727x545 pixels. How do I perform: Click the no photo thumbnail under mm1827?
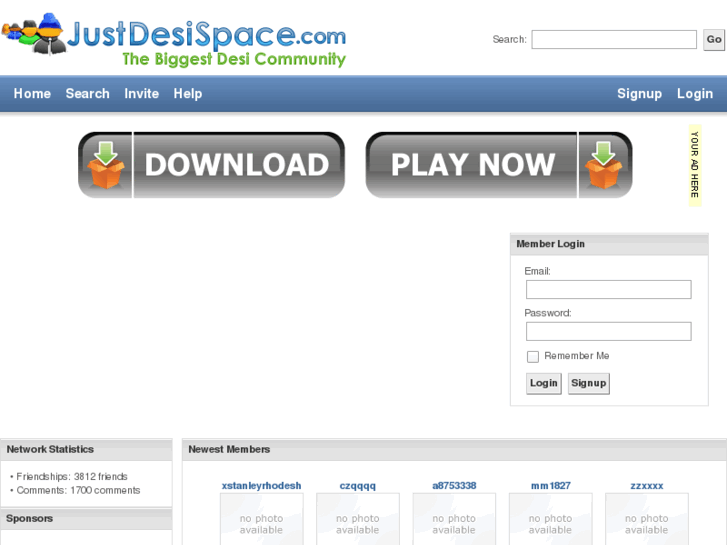[x=550, y=519]
